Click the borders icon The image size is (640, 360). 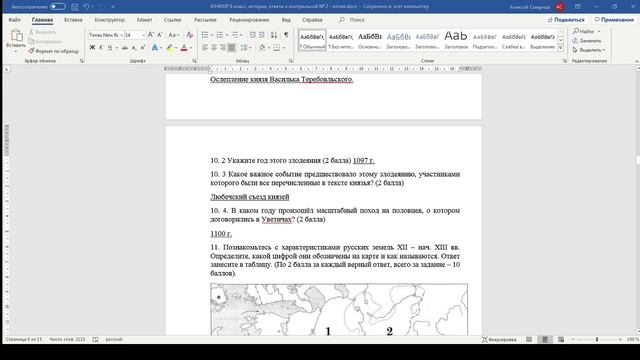click(x=277, y=48)
